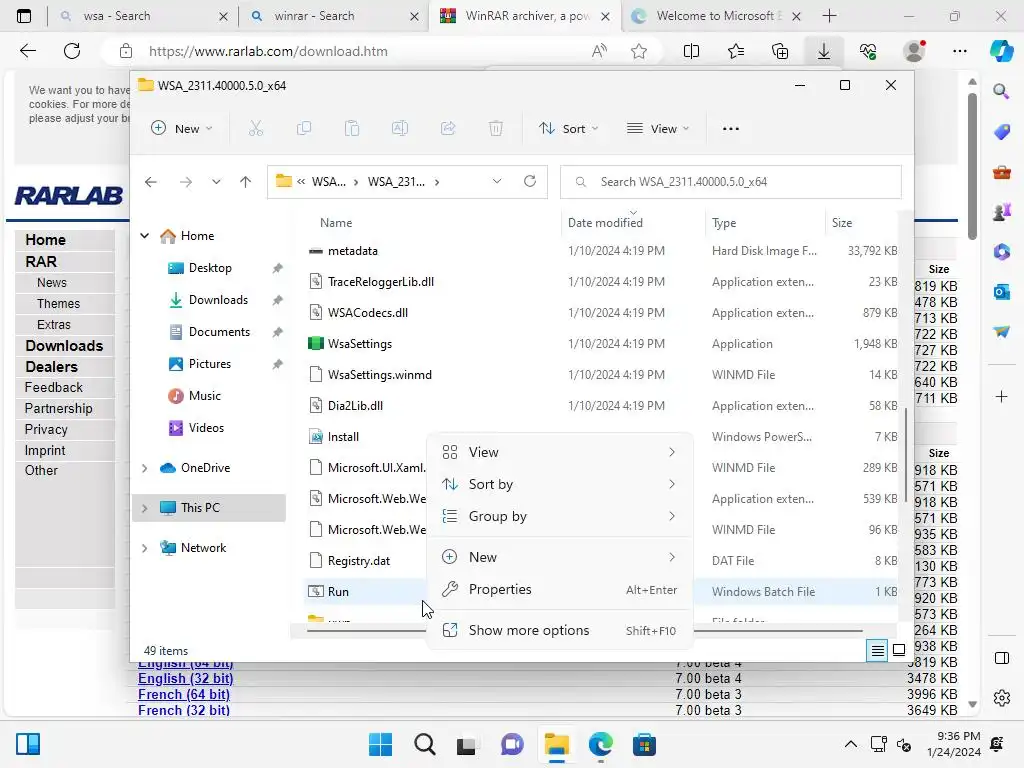Viewport: 1024px width, 768px height.
Task: Refresh the Explorer folder view
Action: [x=530, y=182]
